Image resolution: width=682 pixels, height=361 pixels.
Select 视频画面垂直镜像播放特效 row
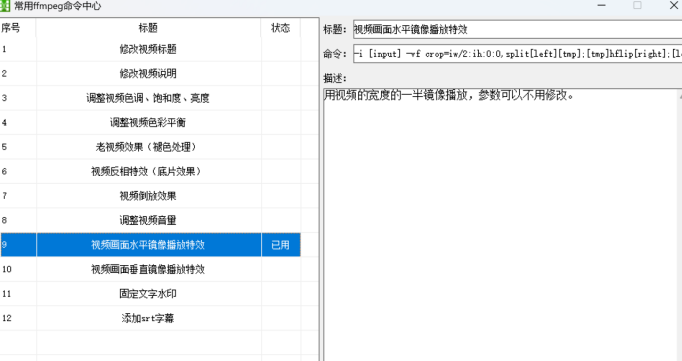pos(150,269)
